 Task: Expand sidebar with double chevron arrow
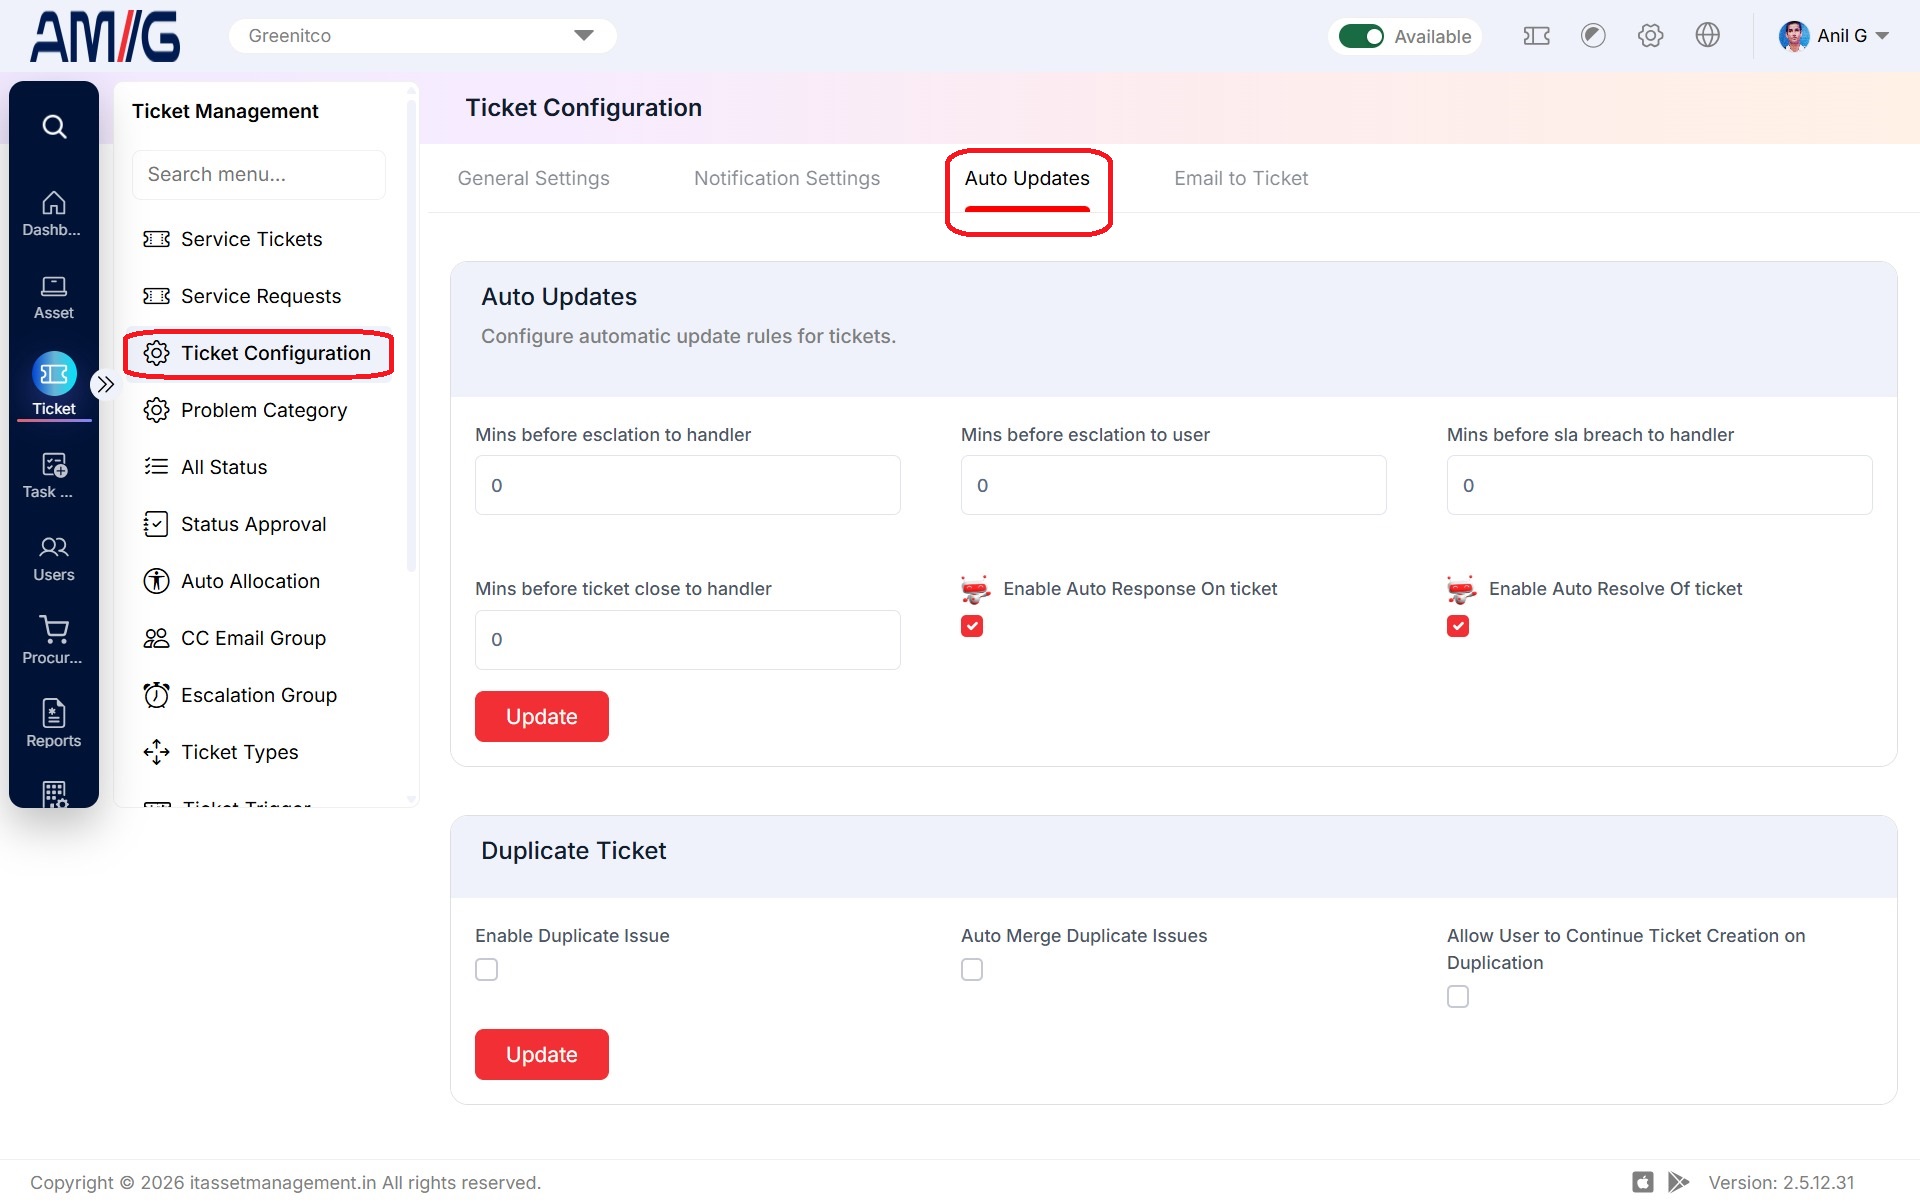coord(105,384)
